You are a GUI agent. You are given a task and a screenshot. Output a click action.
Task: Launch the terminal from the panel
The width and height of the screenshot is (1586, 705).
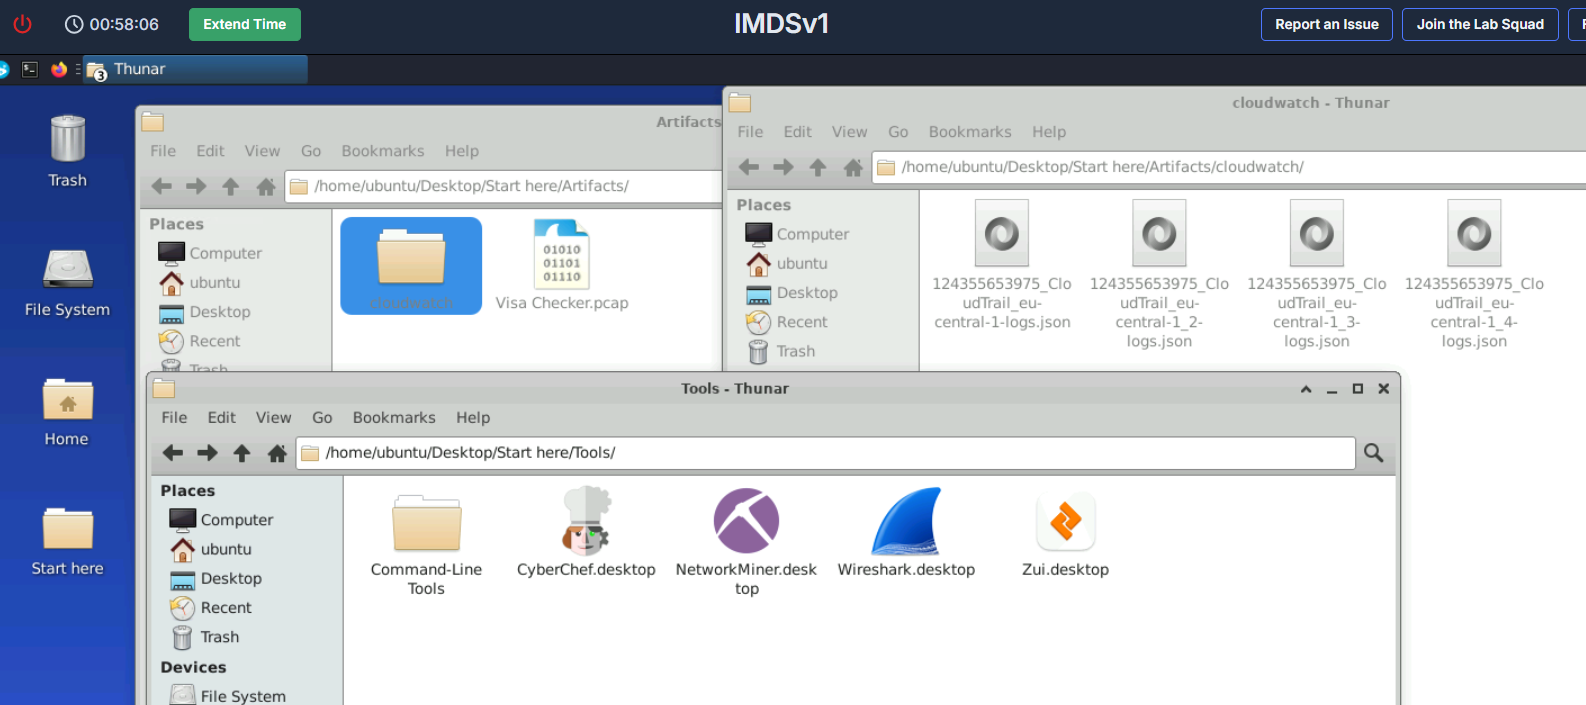pos(30,69)
